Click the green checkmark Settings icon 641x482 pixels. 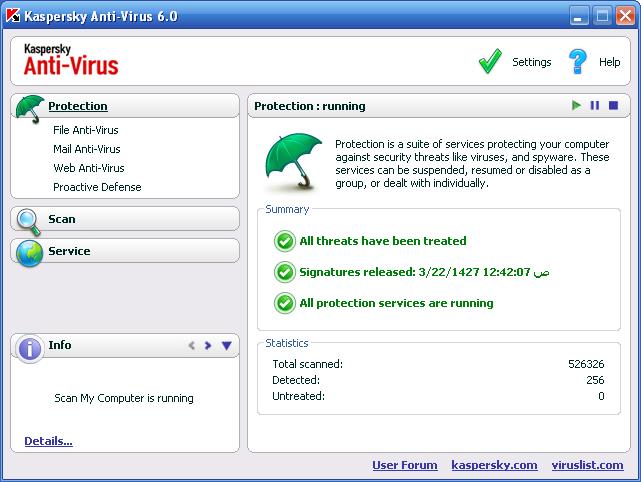[490, 61]
